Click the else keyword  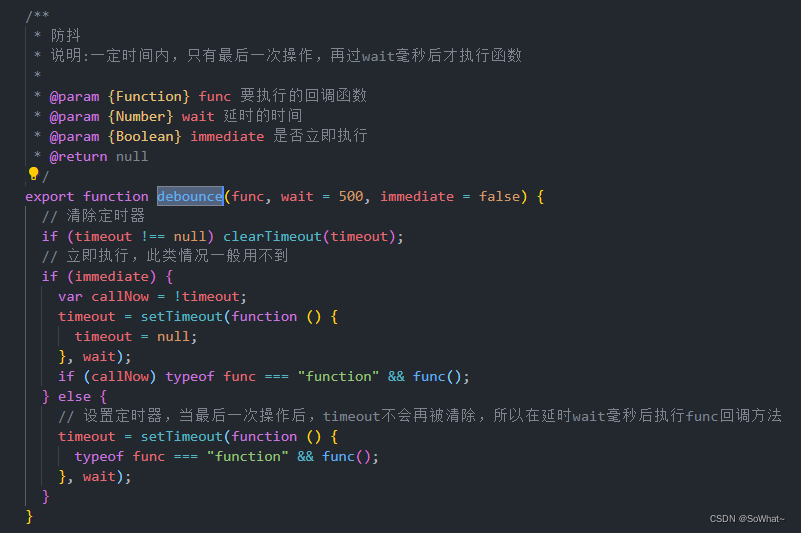tap(74, 396)
